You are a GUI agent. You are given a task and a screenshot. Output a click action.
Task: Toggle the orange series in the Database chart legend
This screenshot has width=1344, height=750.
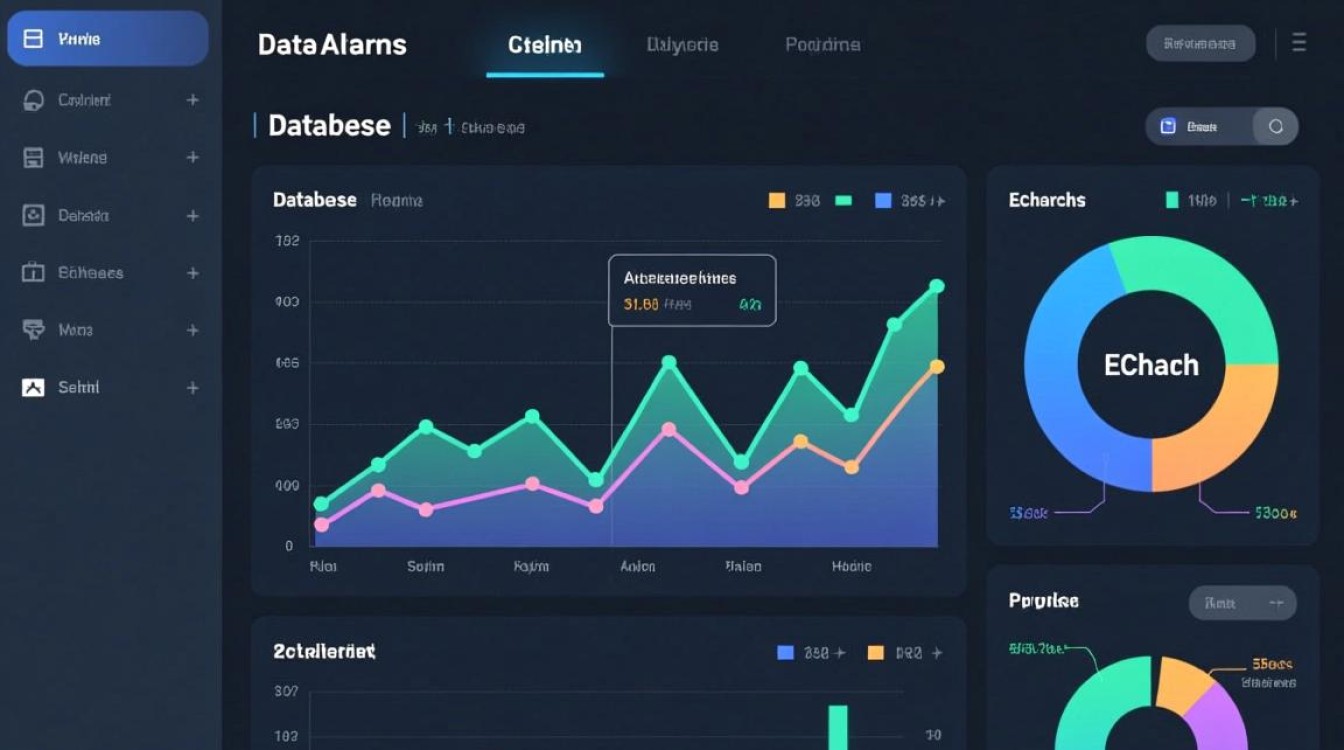776,200
